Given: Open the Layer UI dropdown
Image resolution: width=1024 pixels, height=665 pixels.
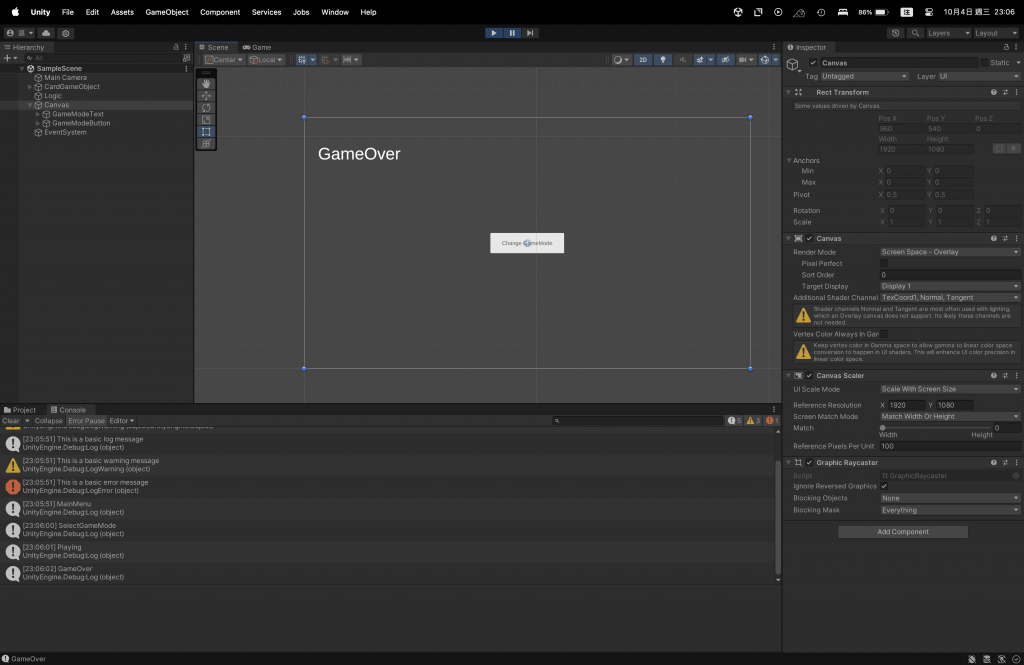Looking at the screenshot, I should (979, 76).
